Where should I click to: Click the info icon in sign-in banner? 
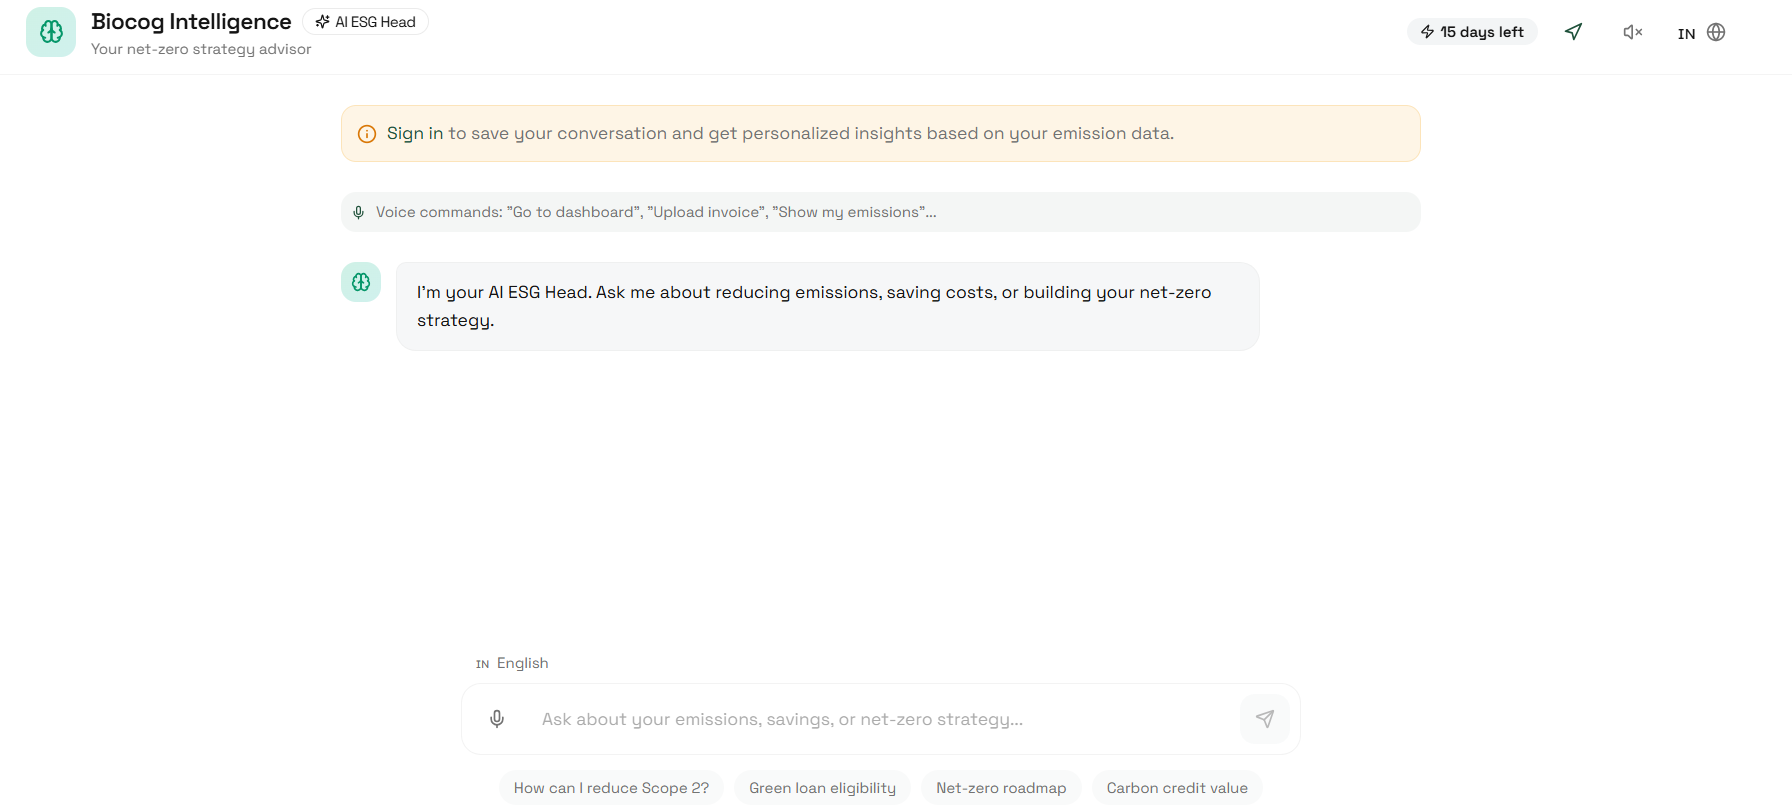367,134
